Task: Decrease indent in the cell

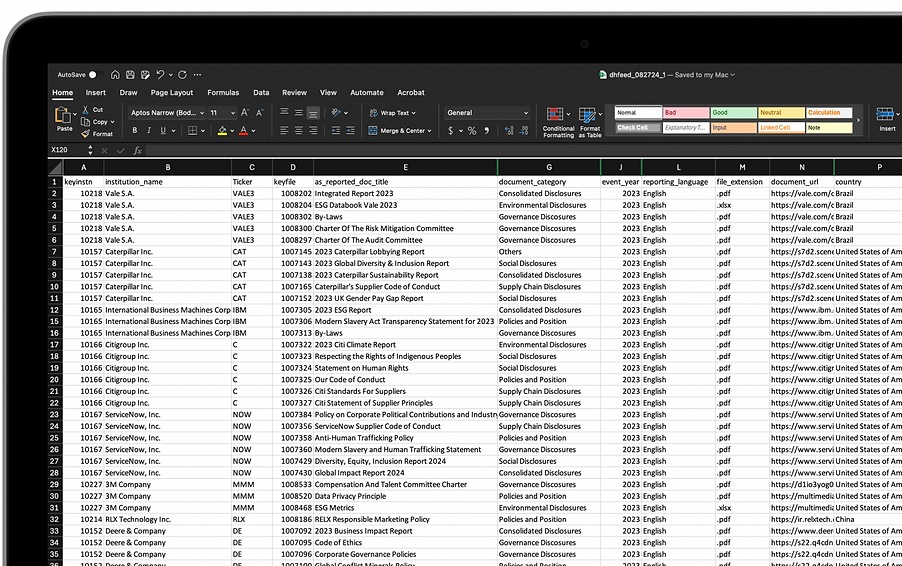Action: tap(335, 131)
